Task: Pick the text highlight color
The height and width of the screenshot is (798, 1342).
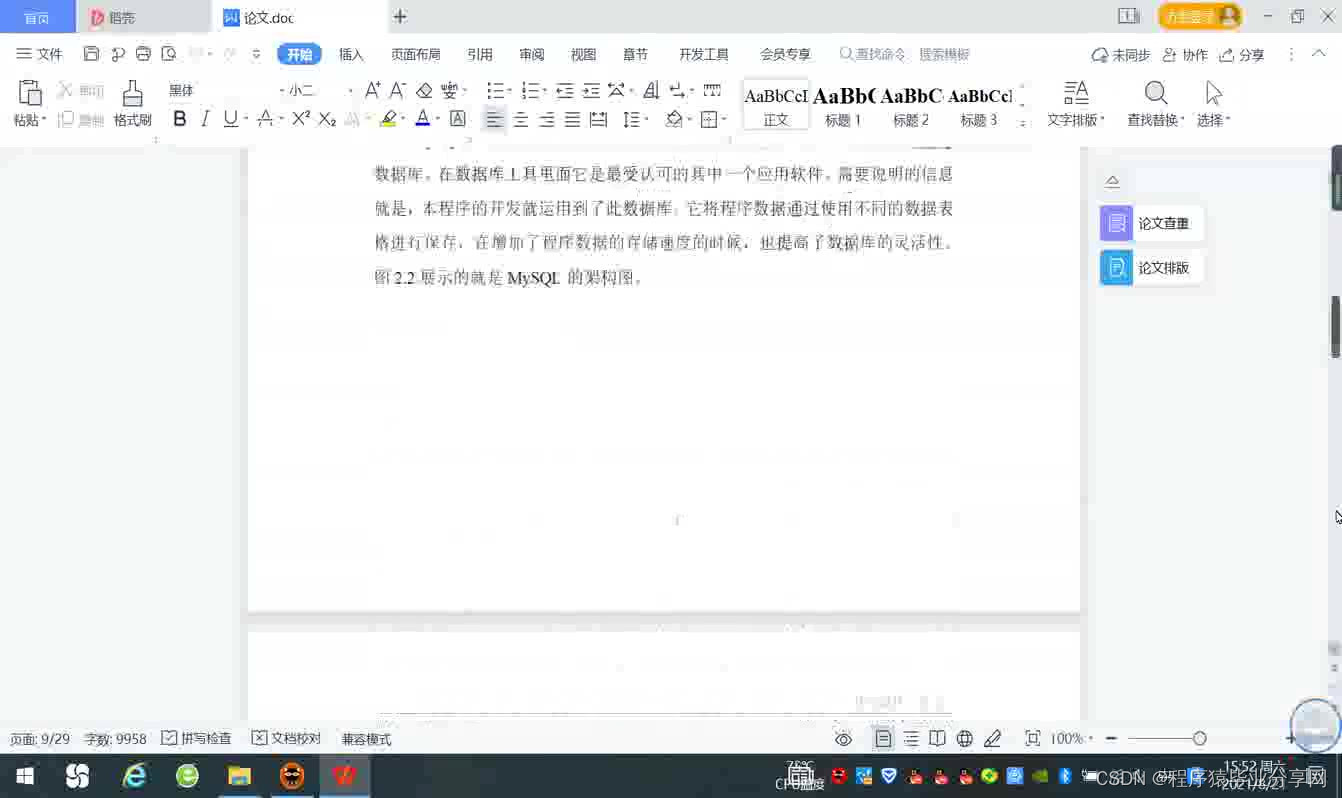Action: coord(388,119)
